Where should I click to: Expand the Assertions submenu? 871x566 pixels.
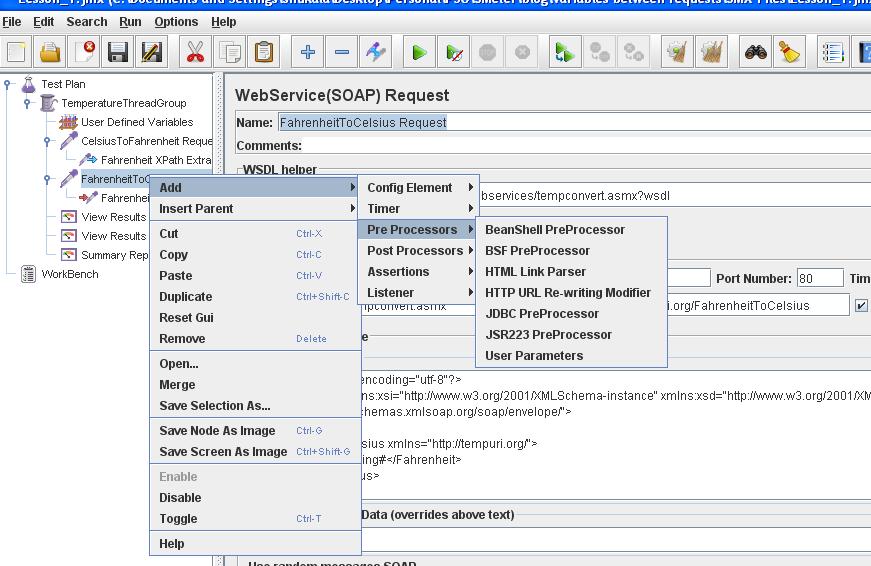[x=419, y=272]
